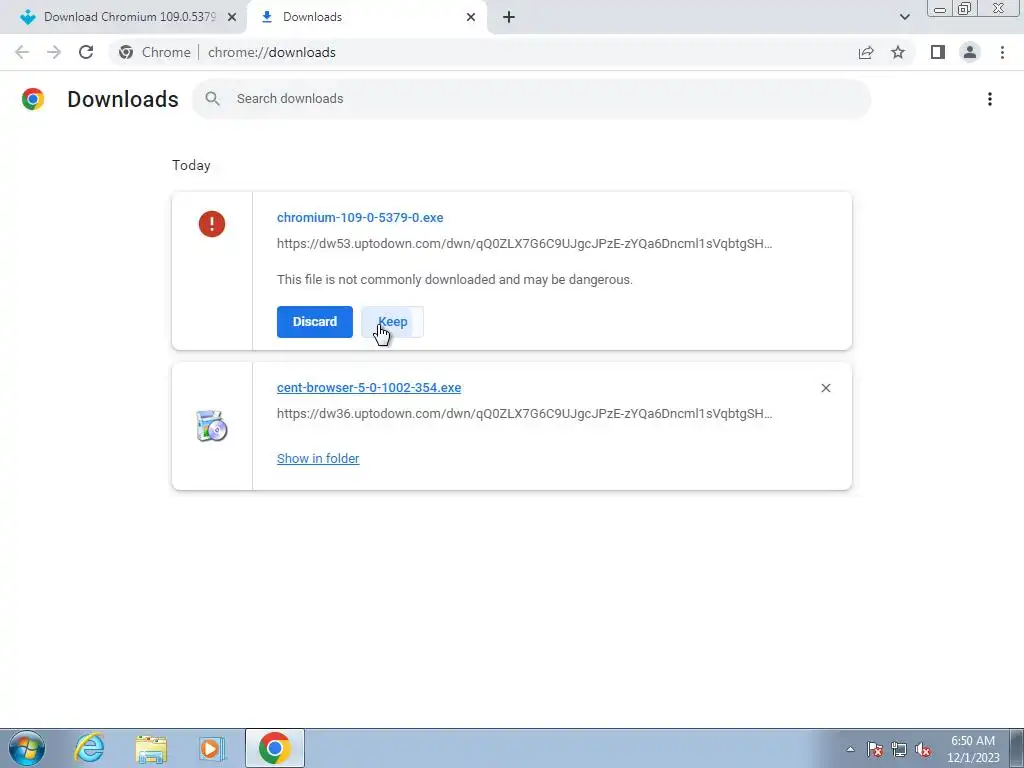
Task: Reload the downloads page
Action: point(86,52)
